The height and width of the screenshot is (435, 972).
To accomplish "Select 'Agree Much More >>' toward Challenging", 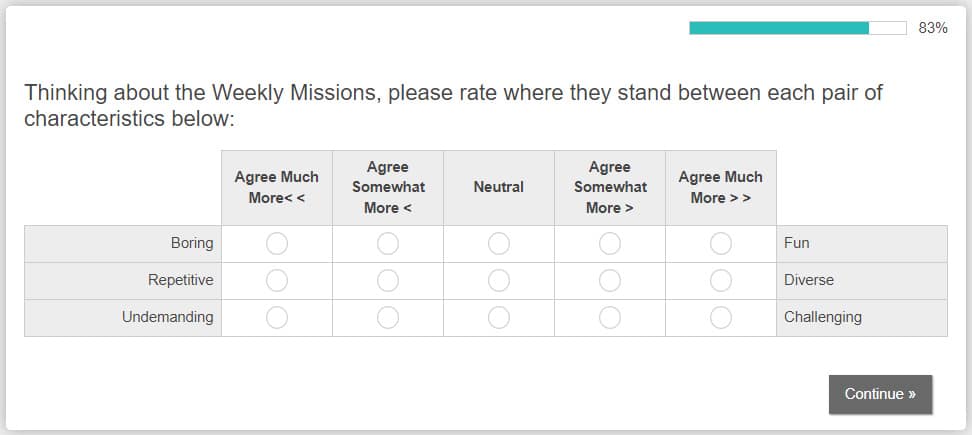I will pyautogui.click(x=721, y=318).
